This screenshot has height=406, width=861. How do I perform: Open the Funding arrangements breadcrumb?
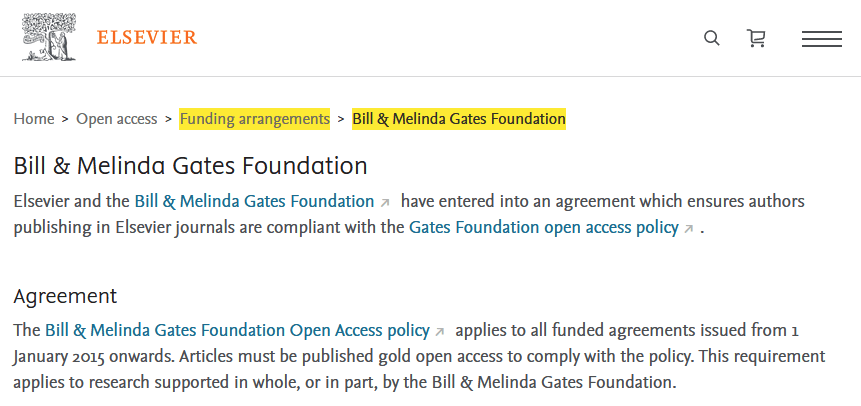pos(254,119)
